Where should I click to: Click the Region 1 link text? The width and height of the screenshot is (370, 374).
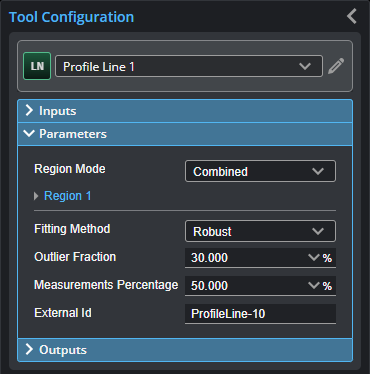tap(68, 196)
